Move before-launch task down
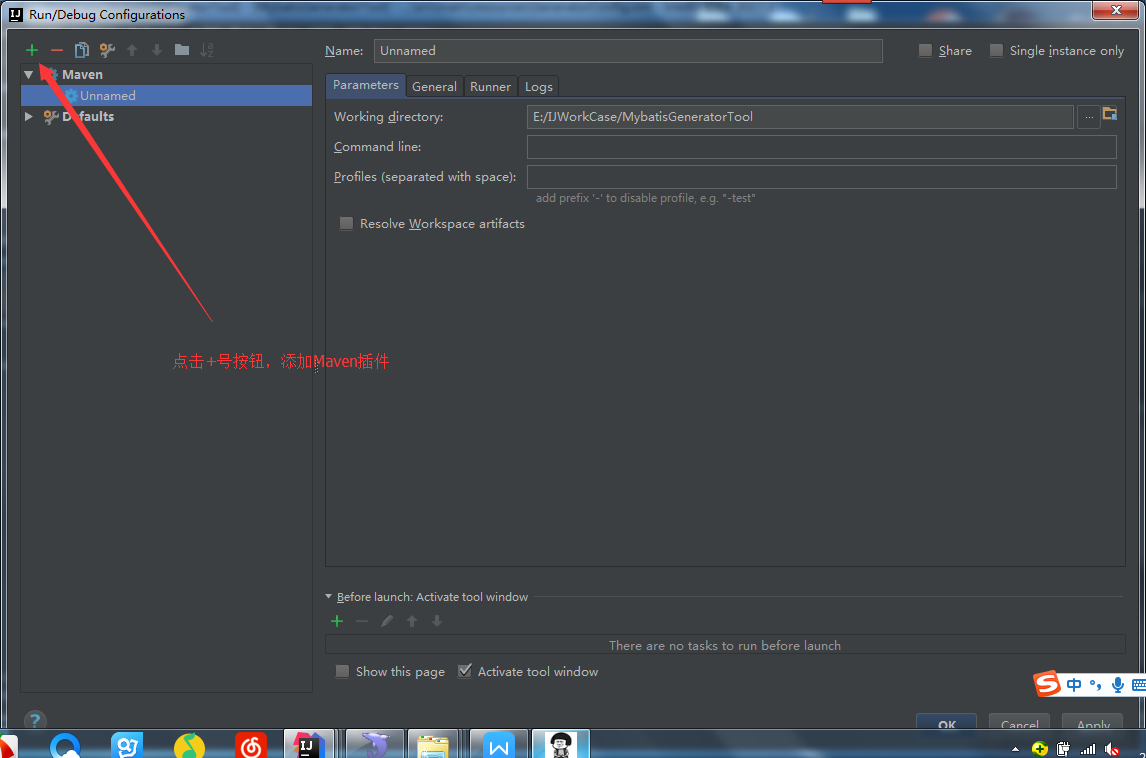Viewport: 1146px width, 758px height. click(437, 621)
